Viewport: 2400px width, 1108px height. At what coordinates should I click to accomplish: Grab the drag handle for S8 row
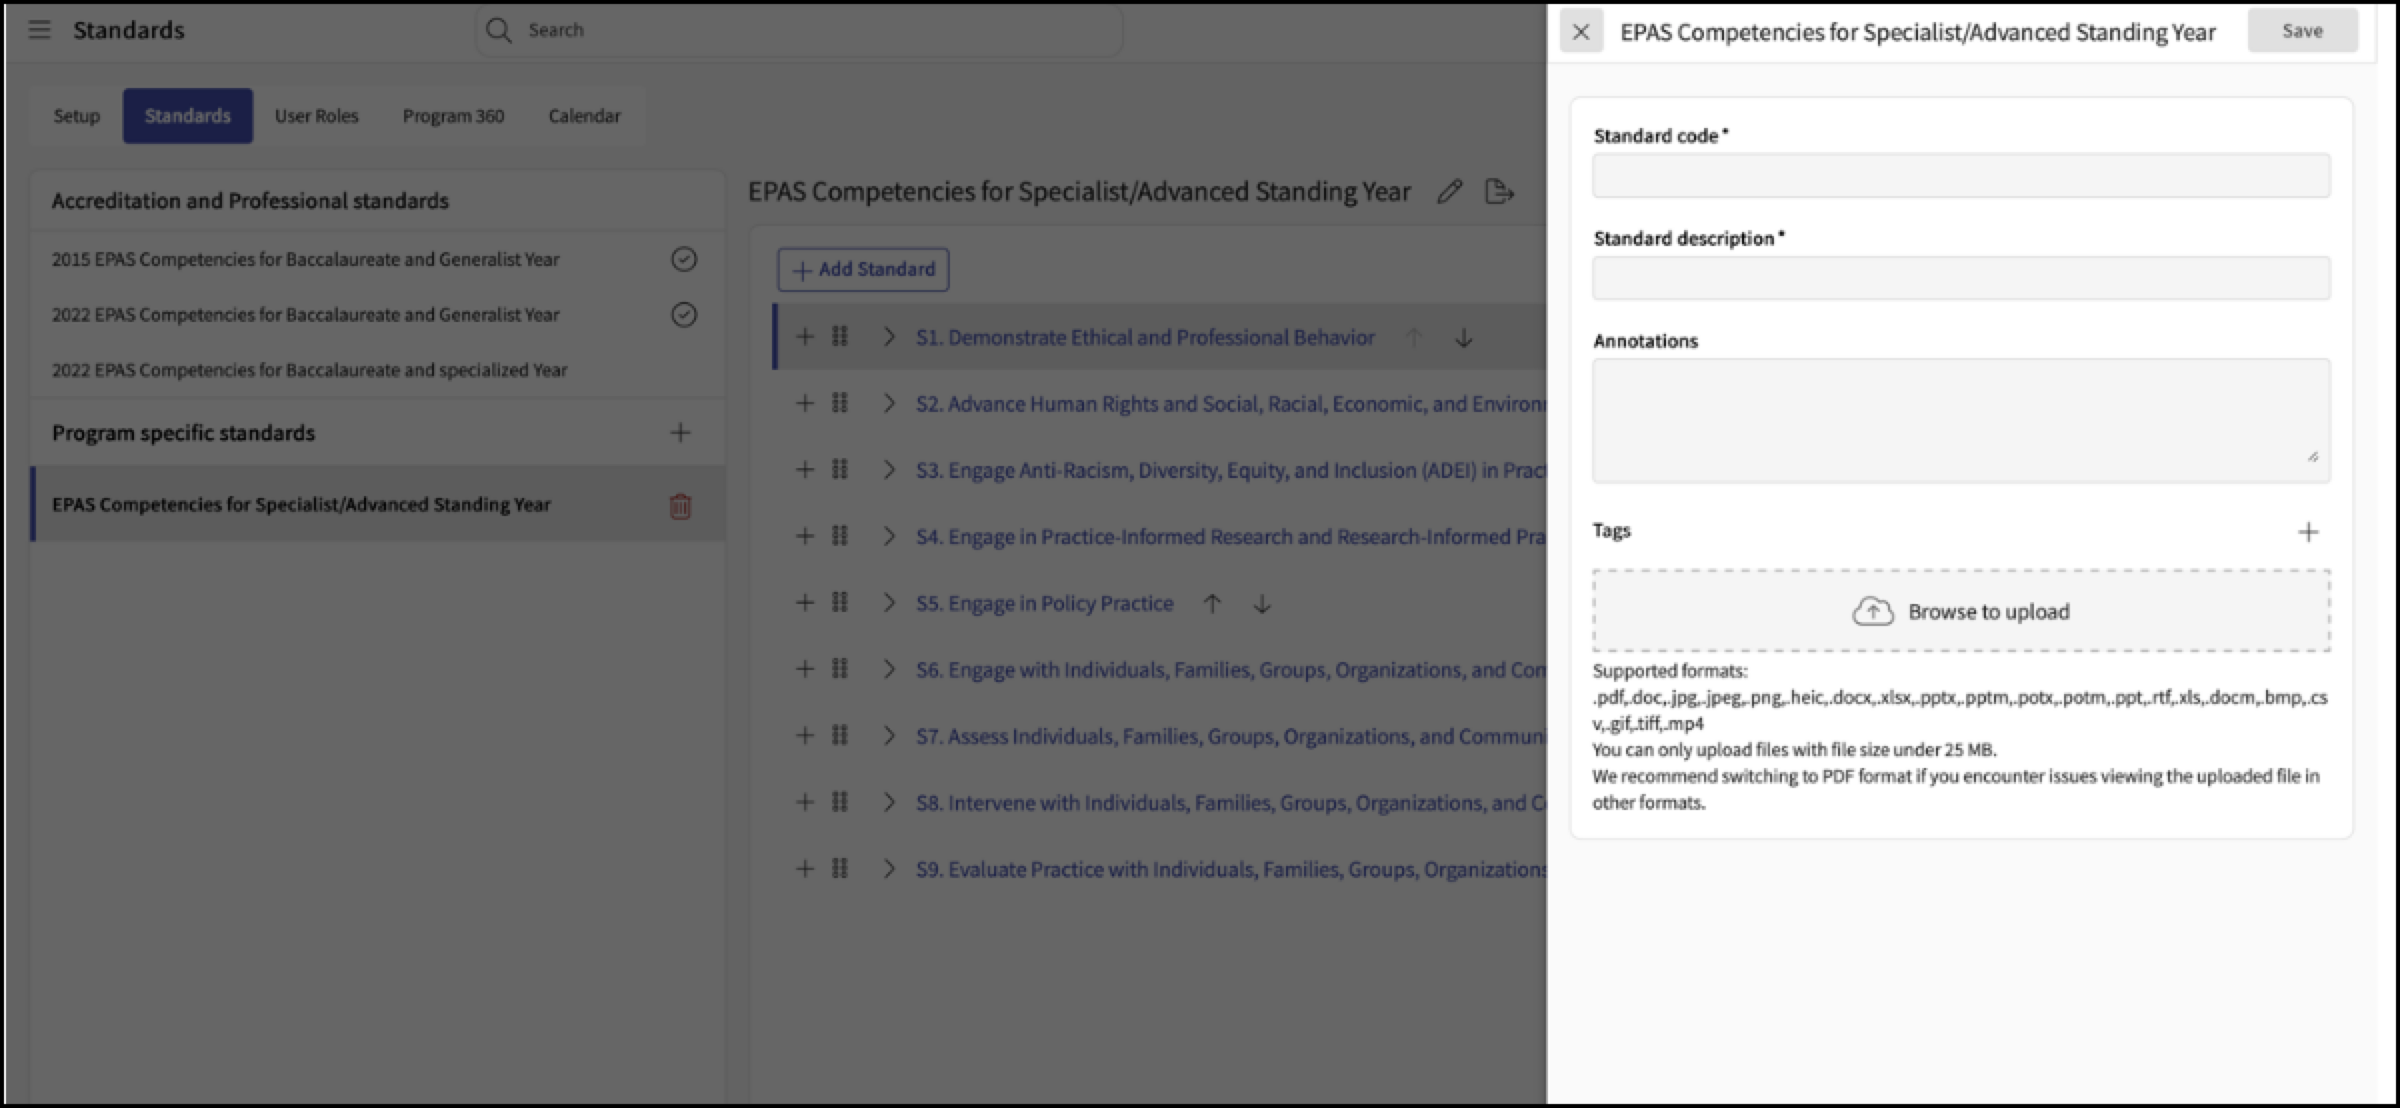pyautogui.click(x=840, y=802)
